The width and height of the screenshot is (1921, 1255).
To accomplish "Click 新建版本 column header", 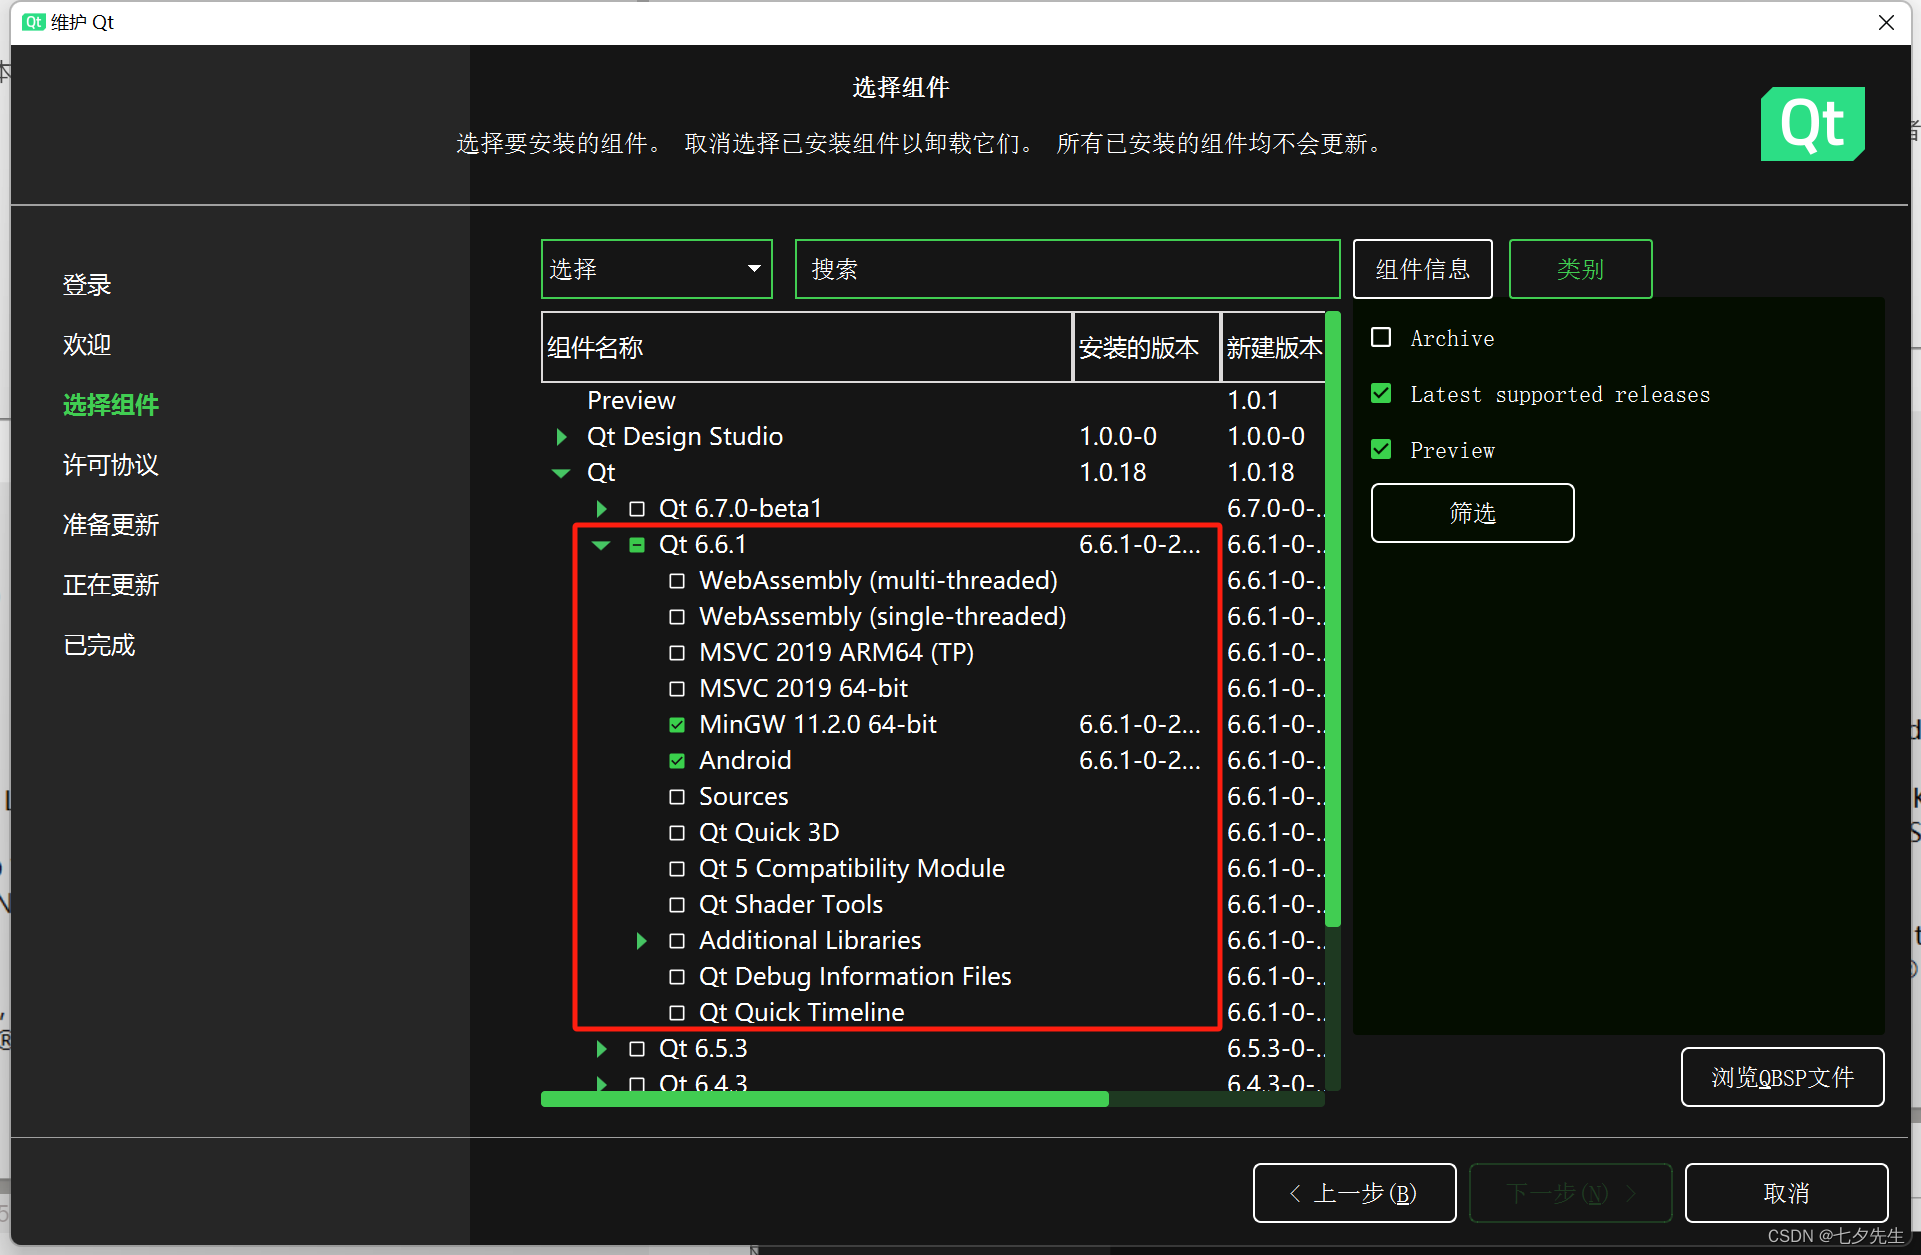I will coord(1273,347).
